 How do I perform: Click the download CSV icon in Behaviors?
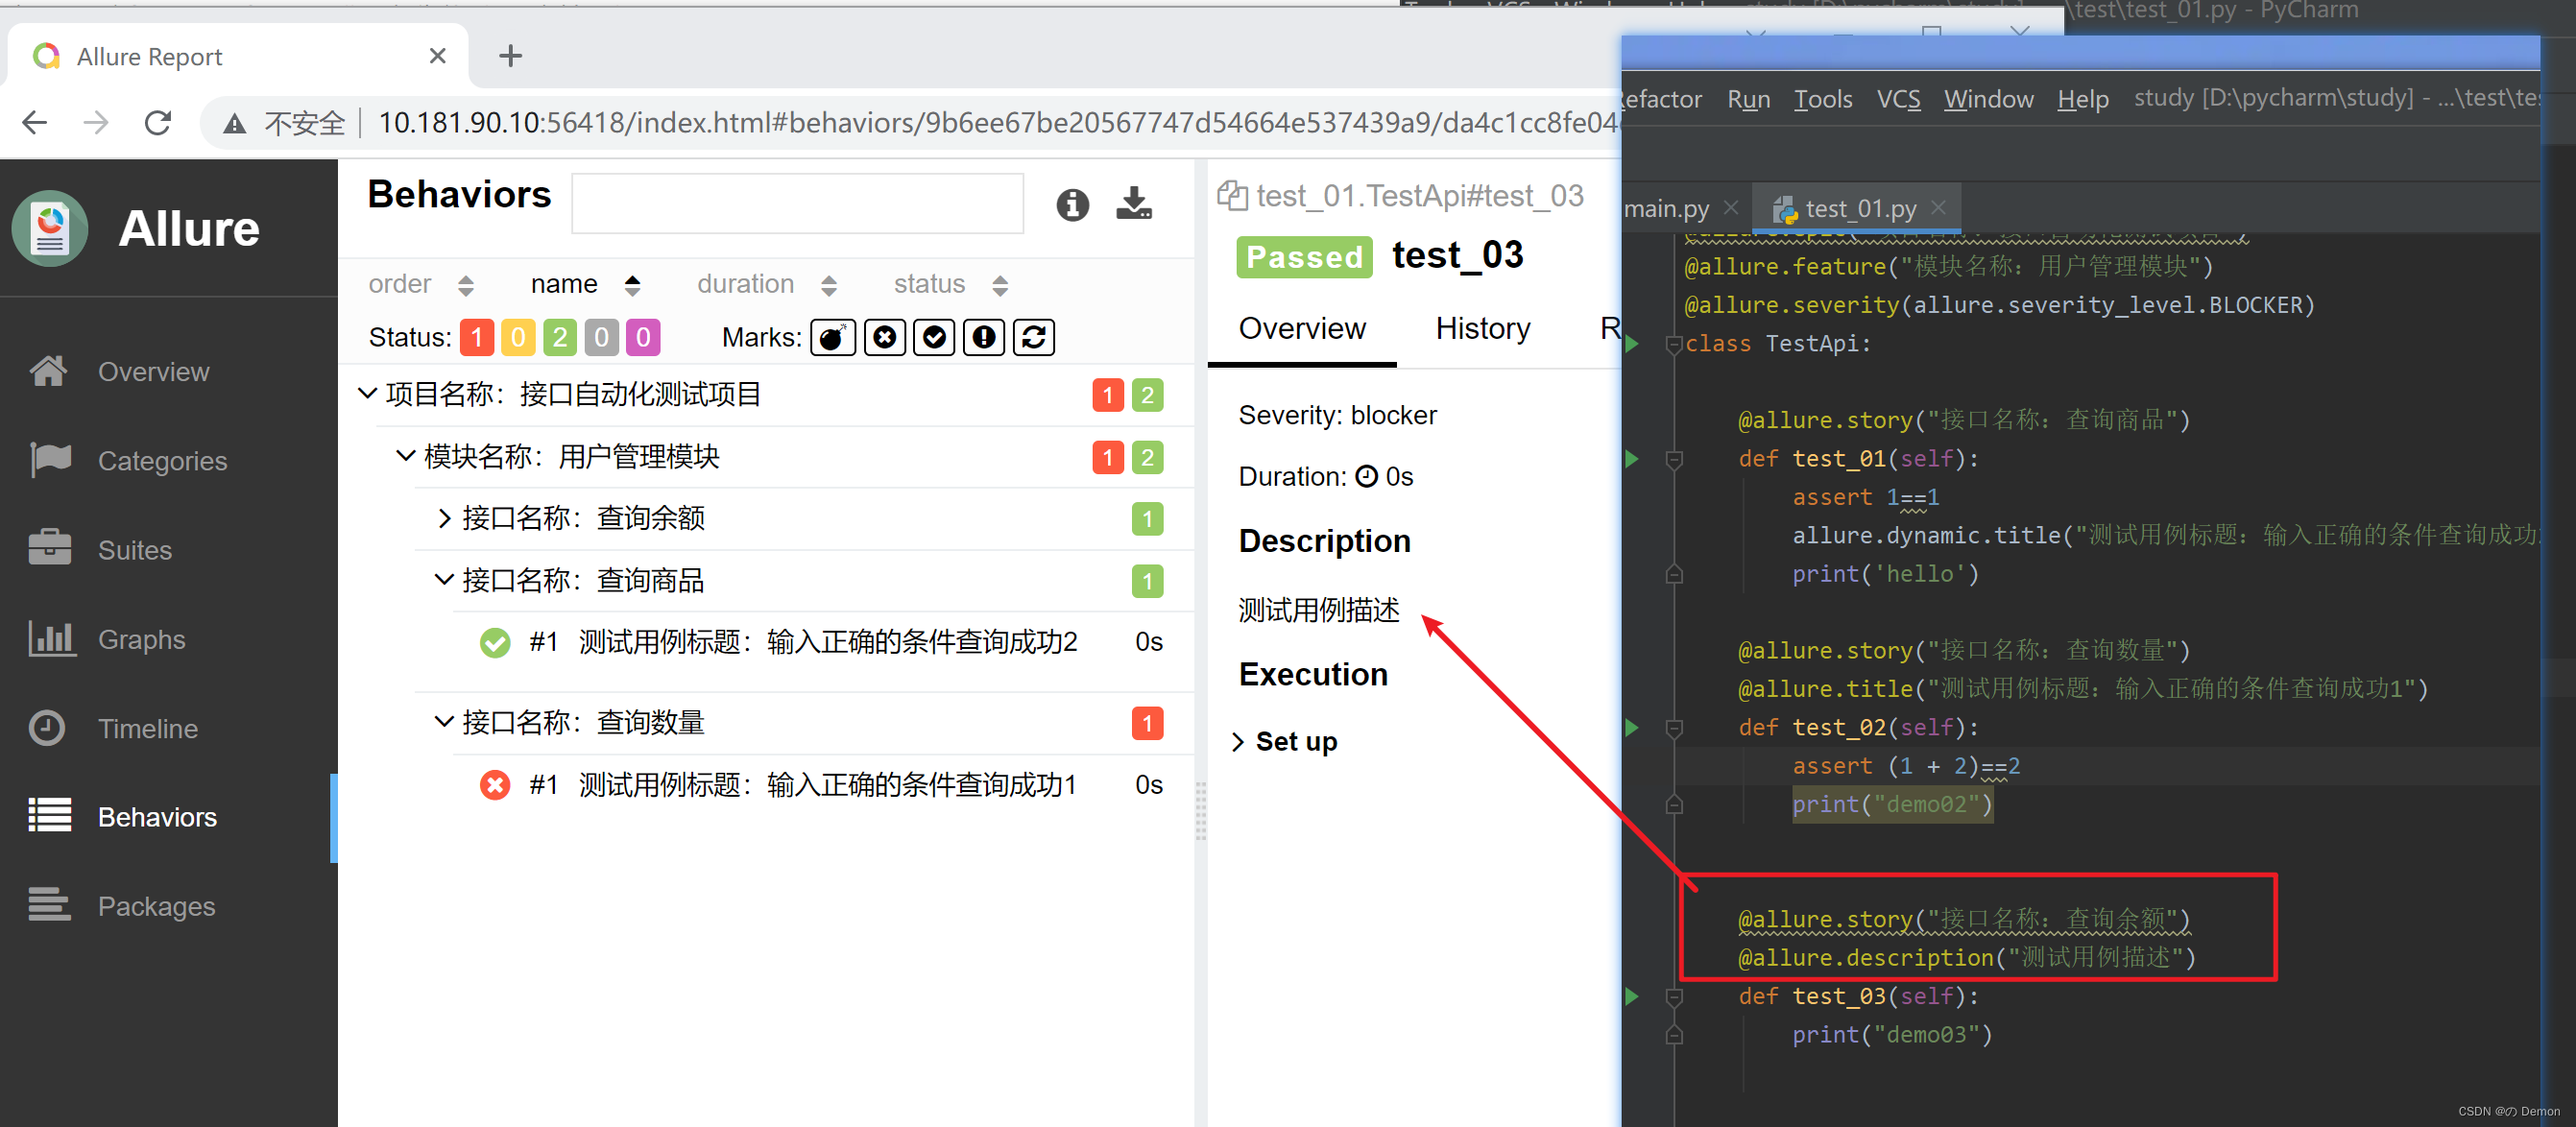pos(1133,204)
